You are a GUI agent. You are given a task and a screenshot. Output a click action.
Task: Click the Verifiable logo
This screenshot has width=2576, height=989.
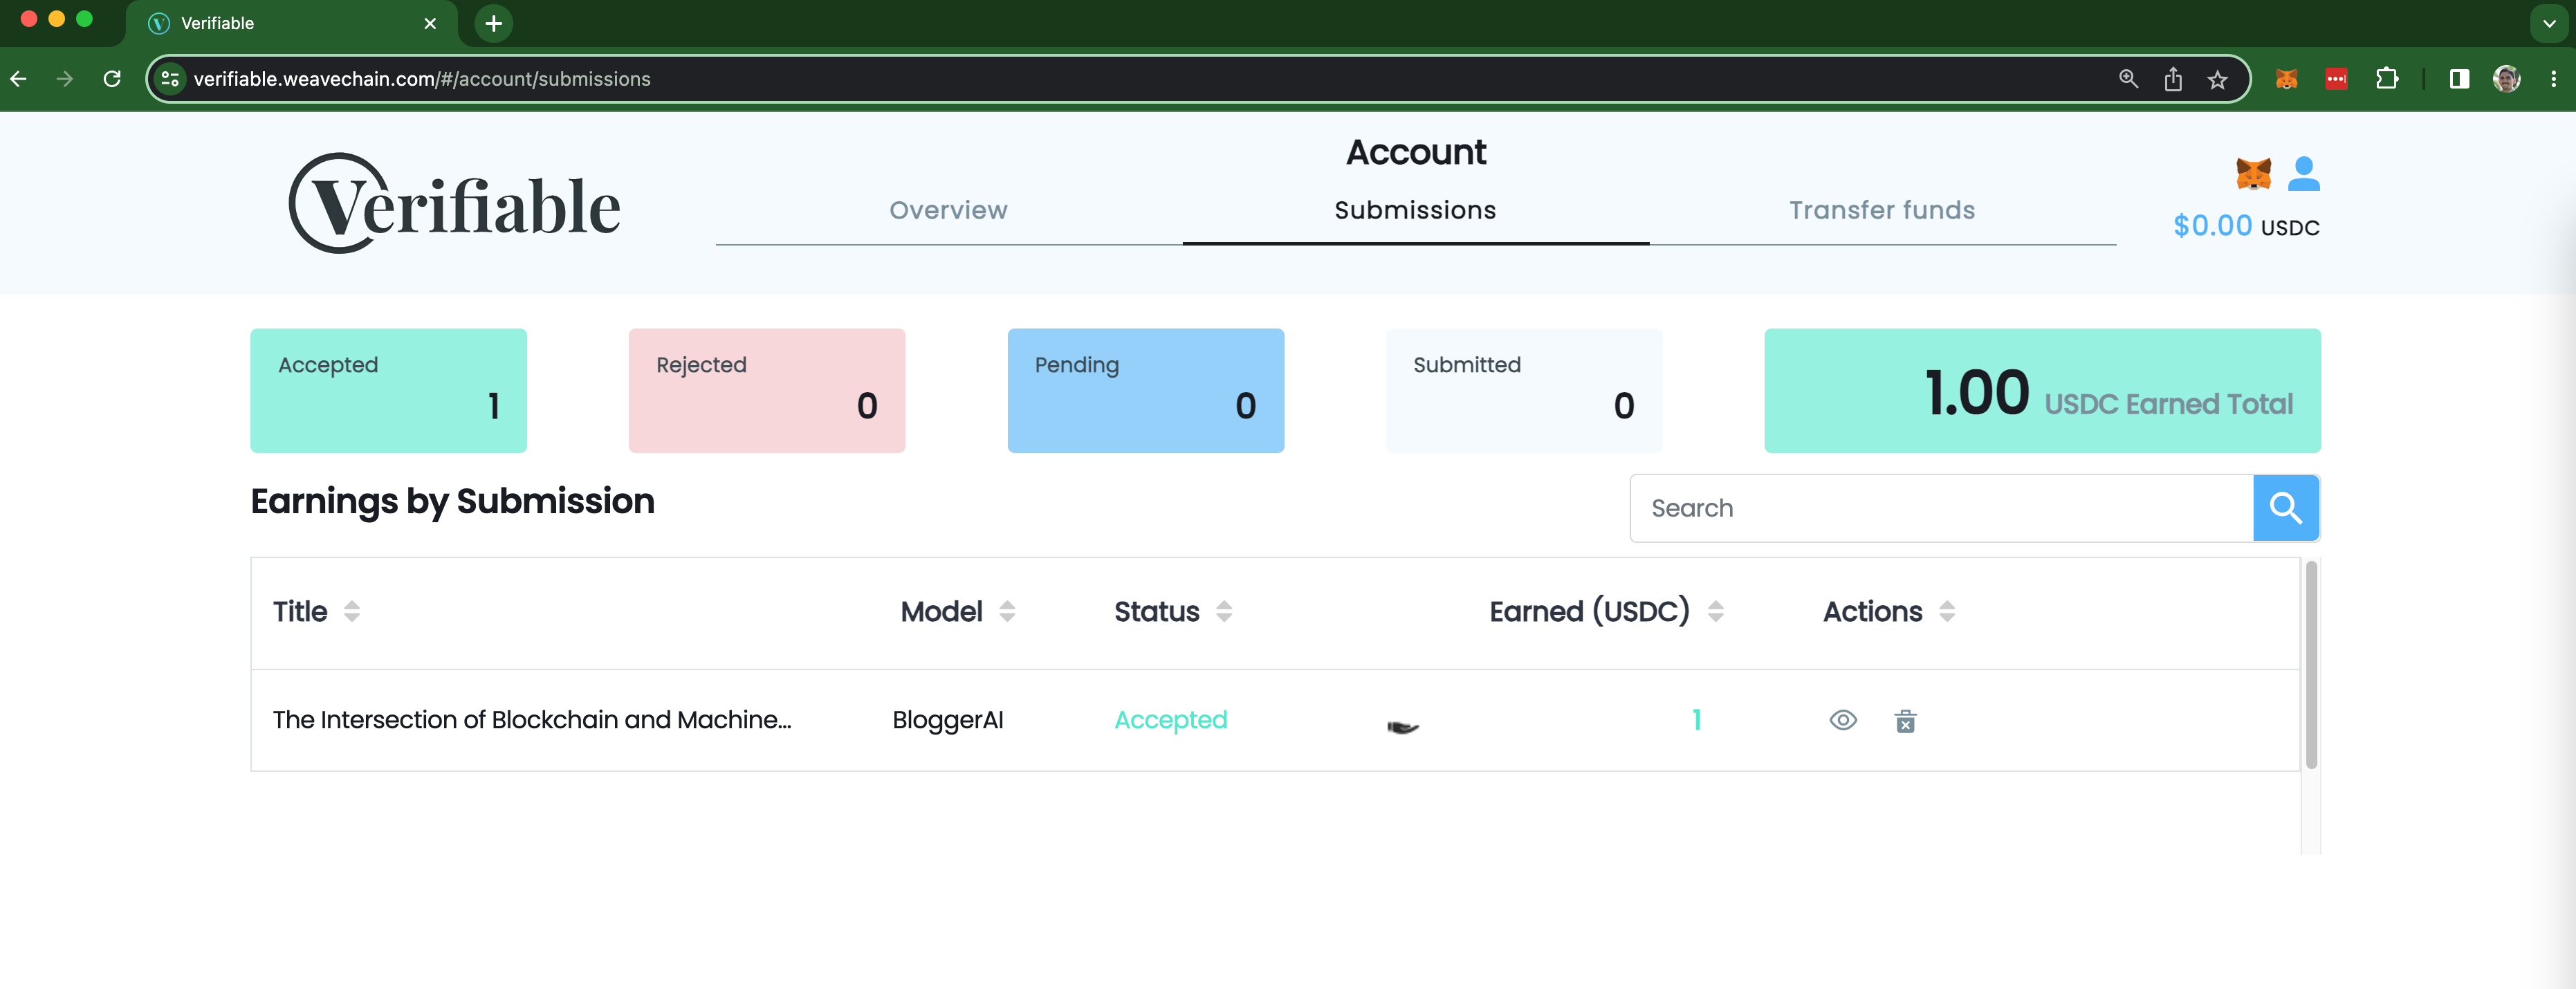[455, 204]
